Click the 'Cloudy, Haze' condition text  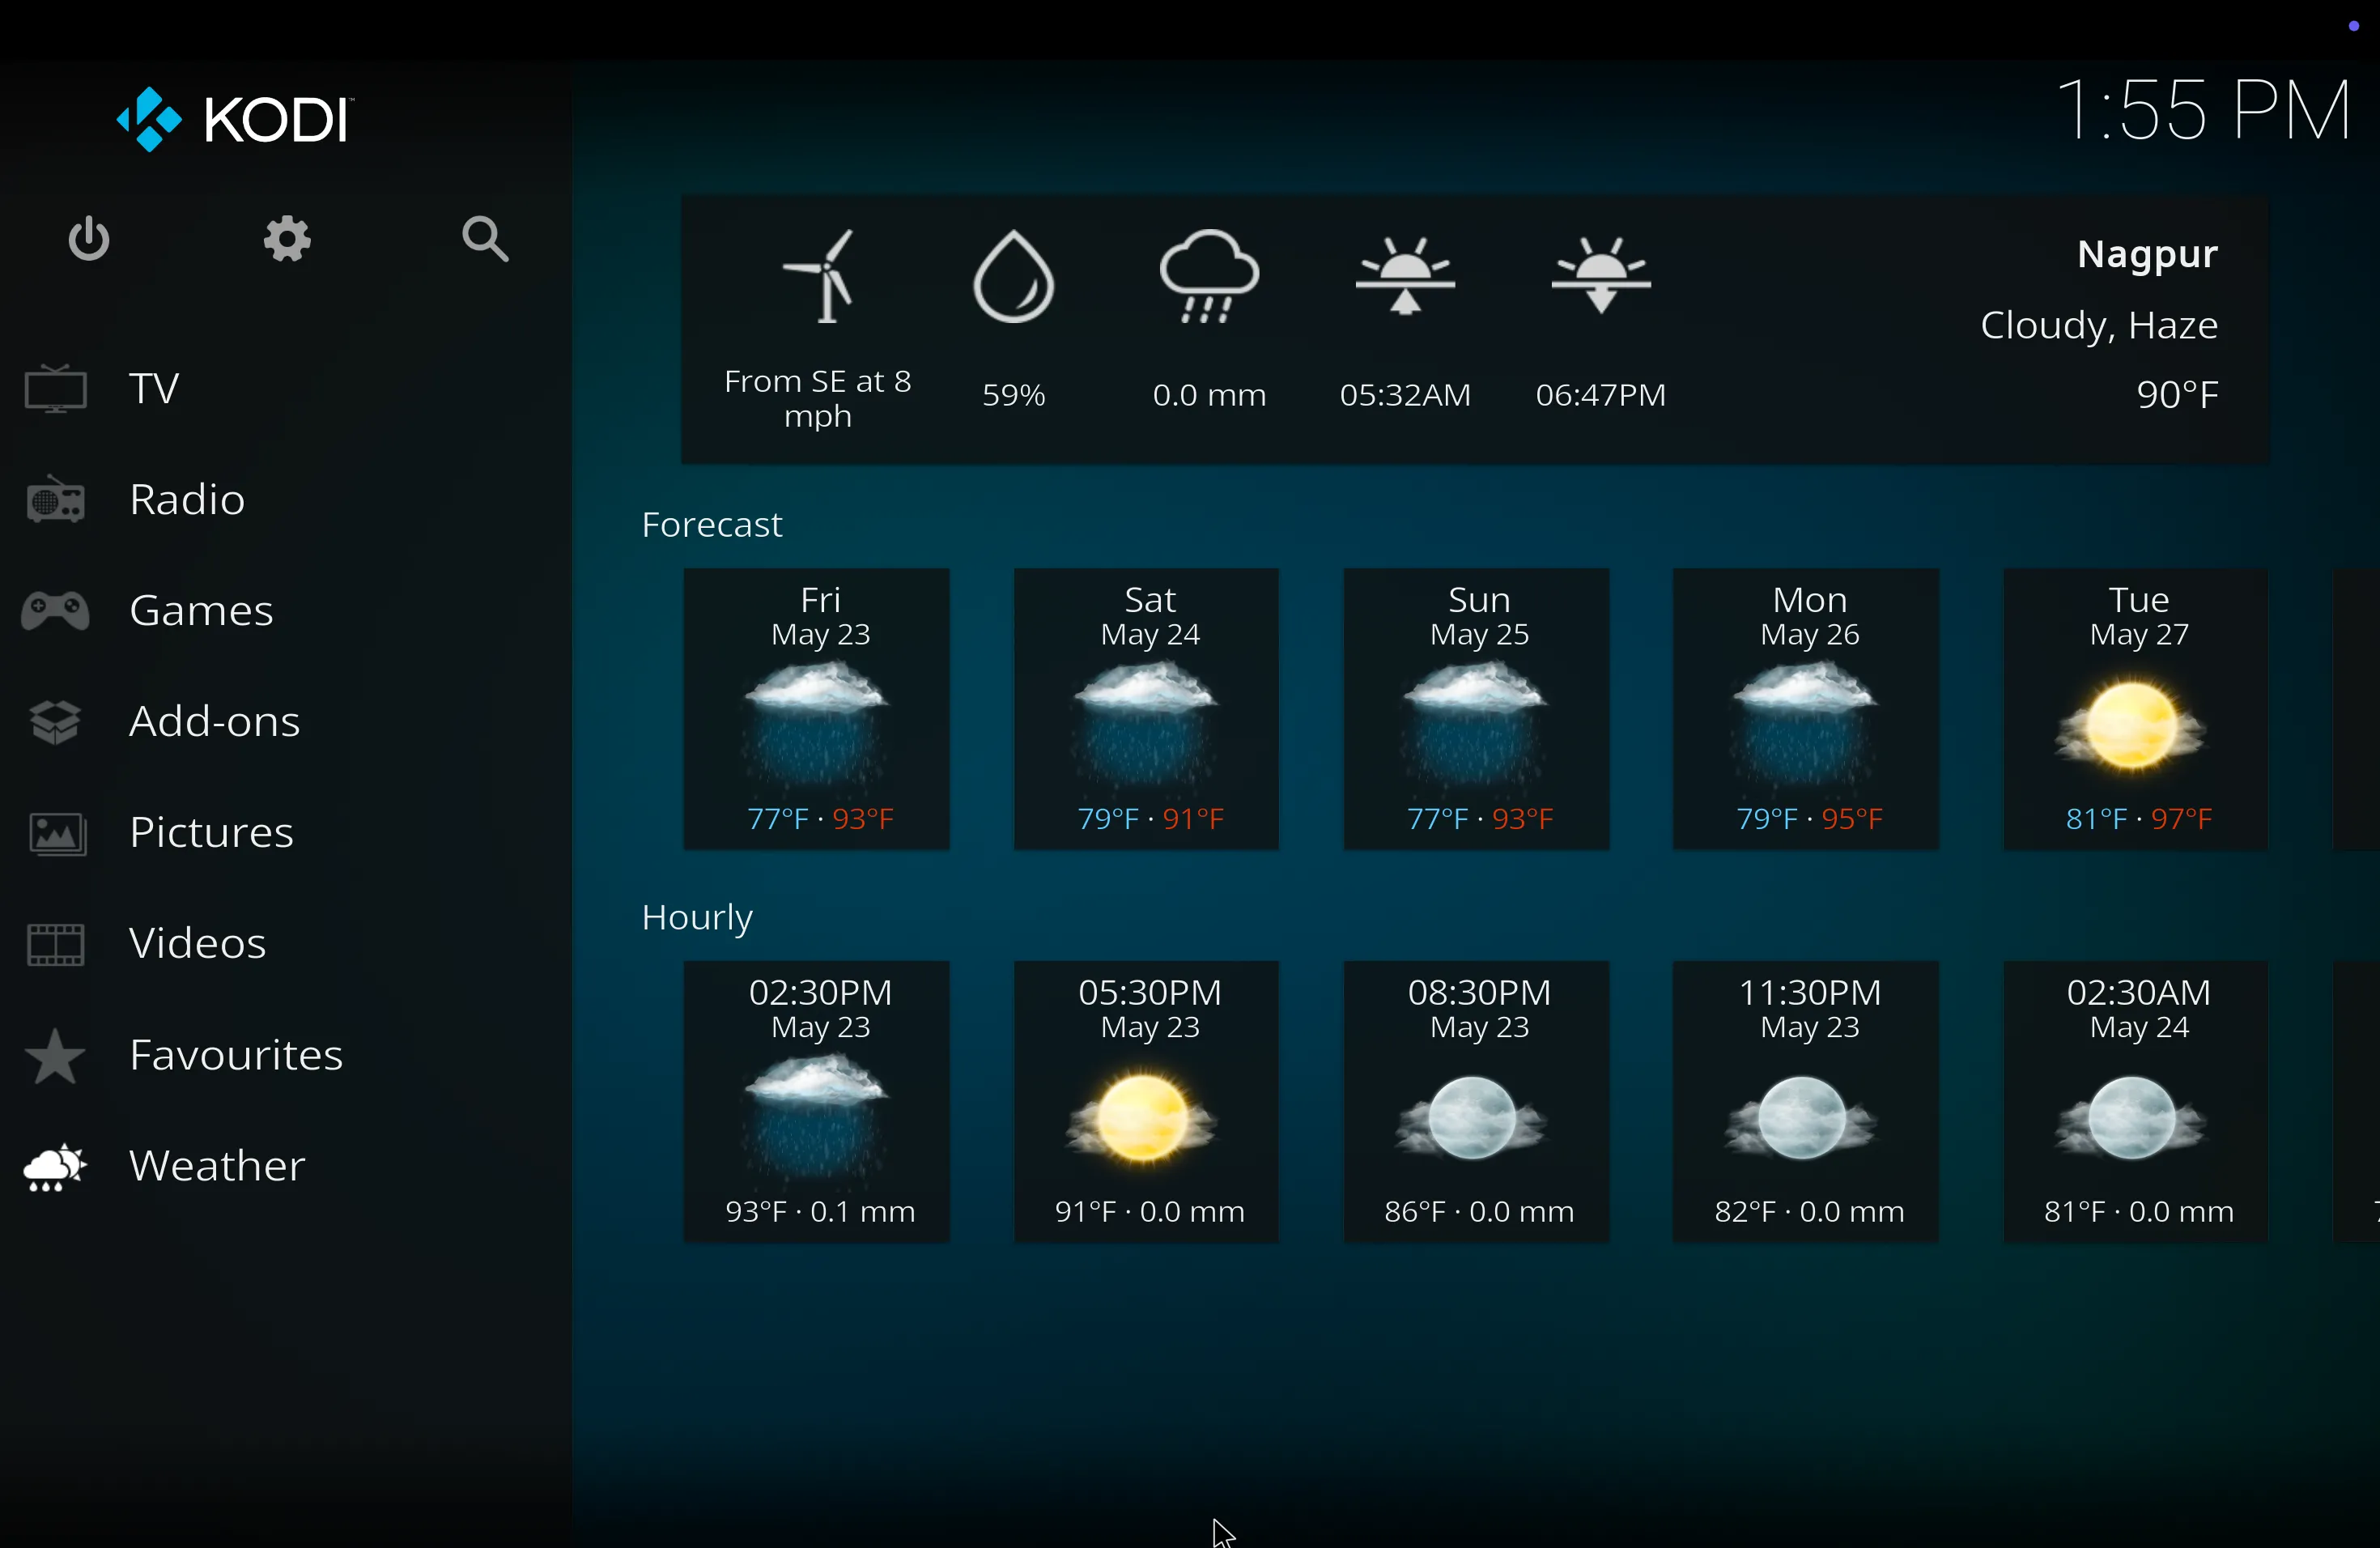point(2099,326)
